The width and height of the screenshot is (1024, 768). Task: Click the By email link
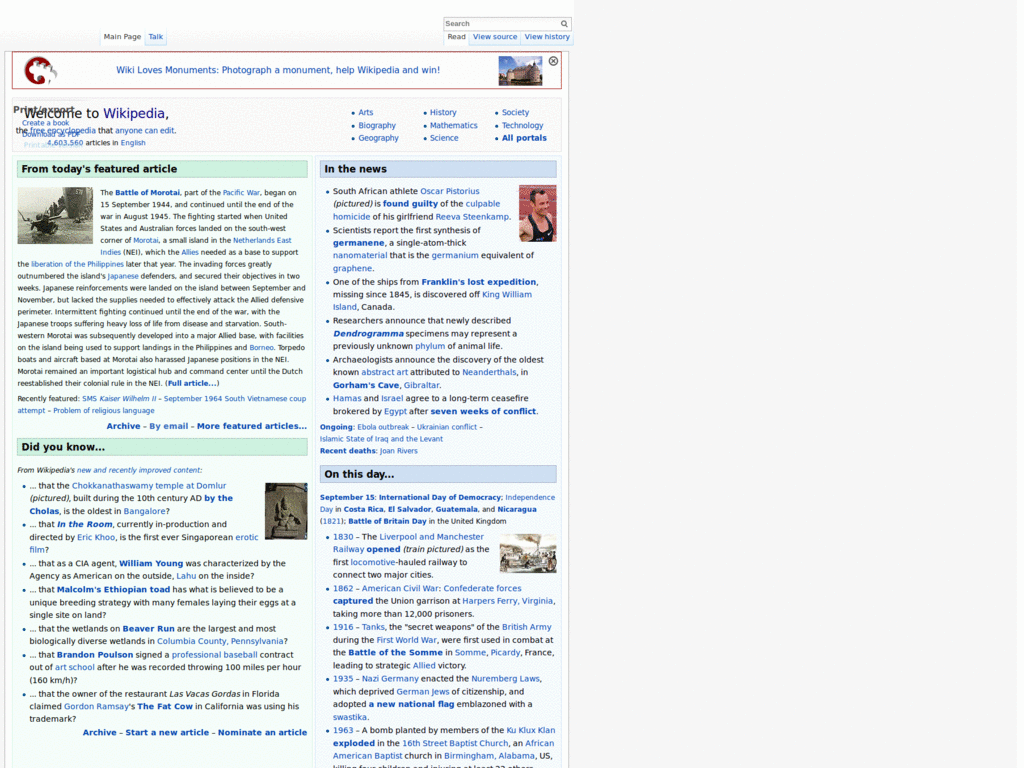(x=168, y=426)
